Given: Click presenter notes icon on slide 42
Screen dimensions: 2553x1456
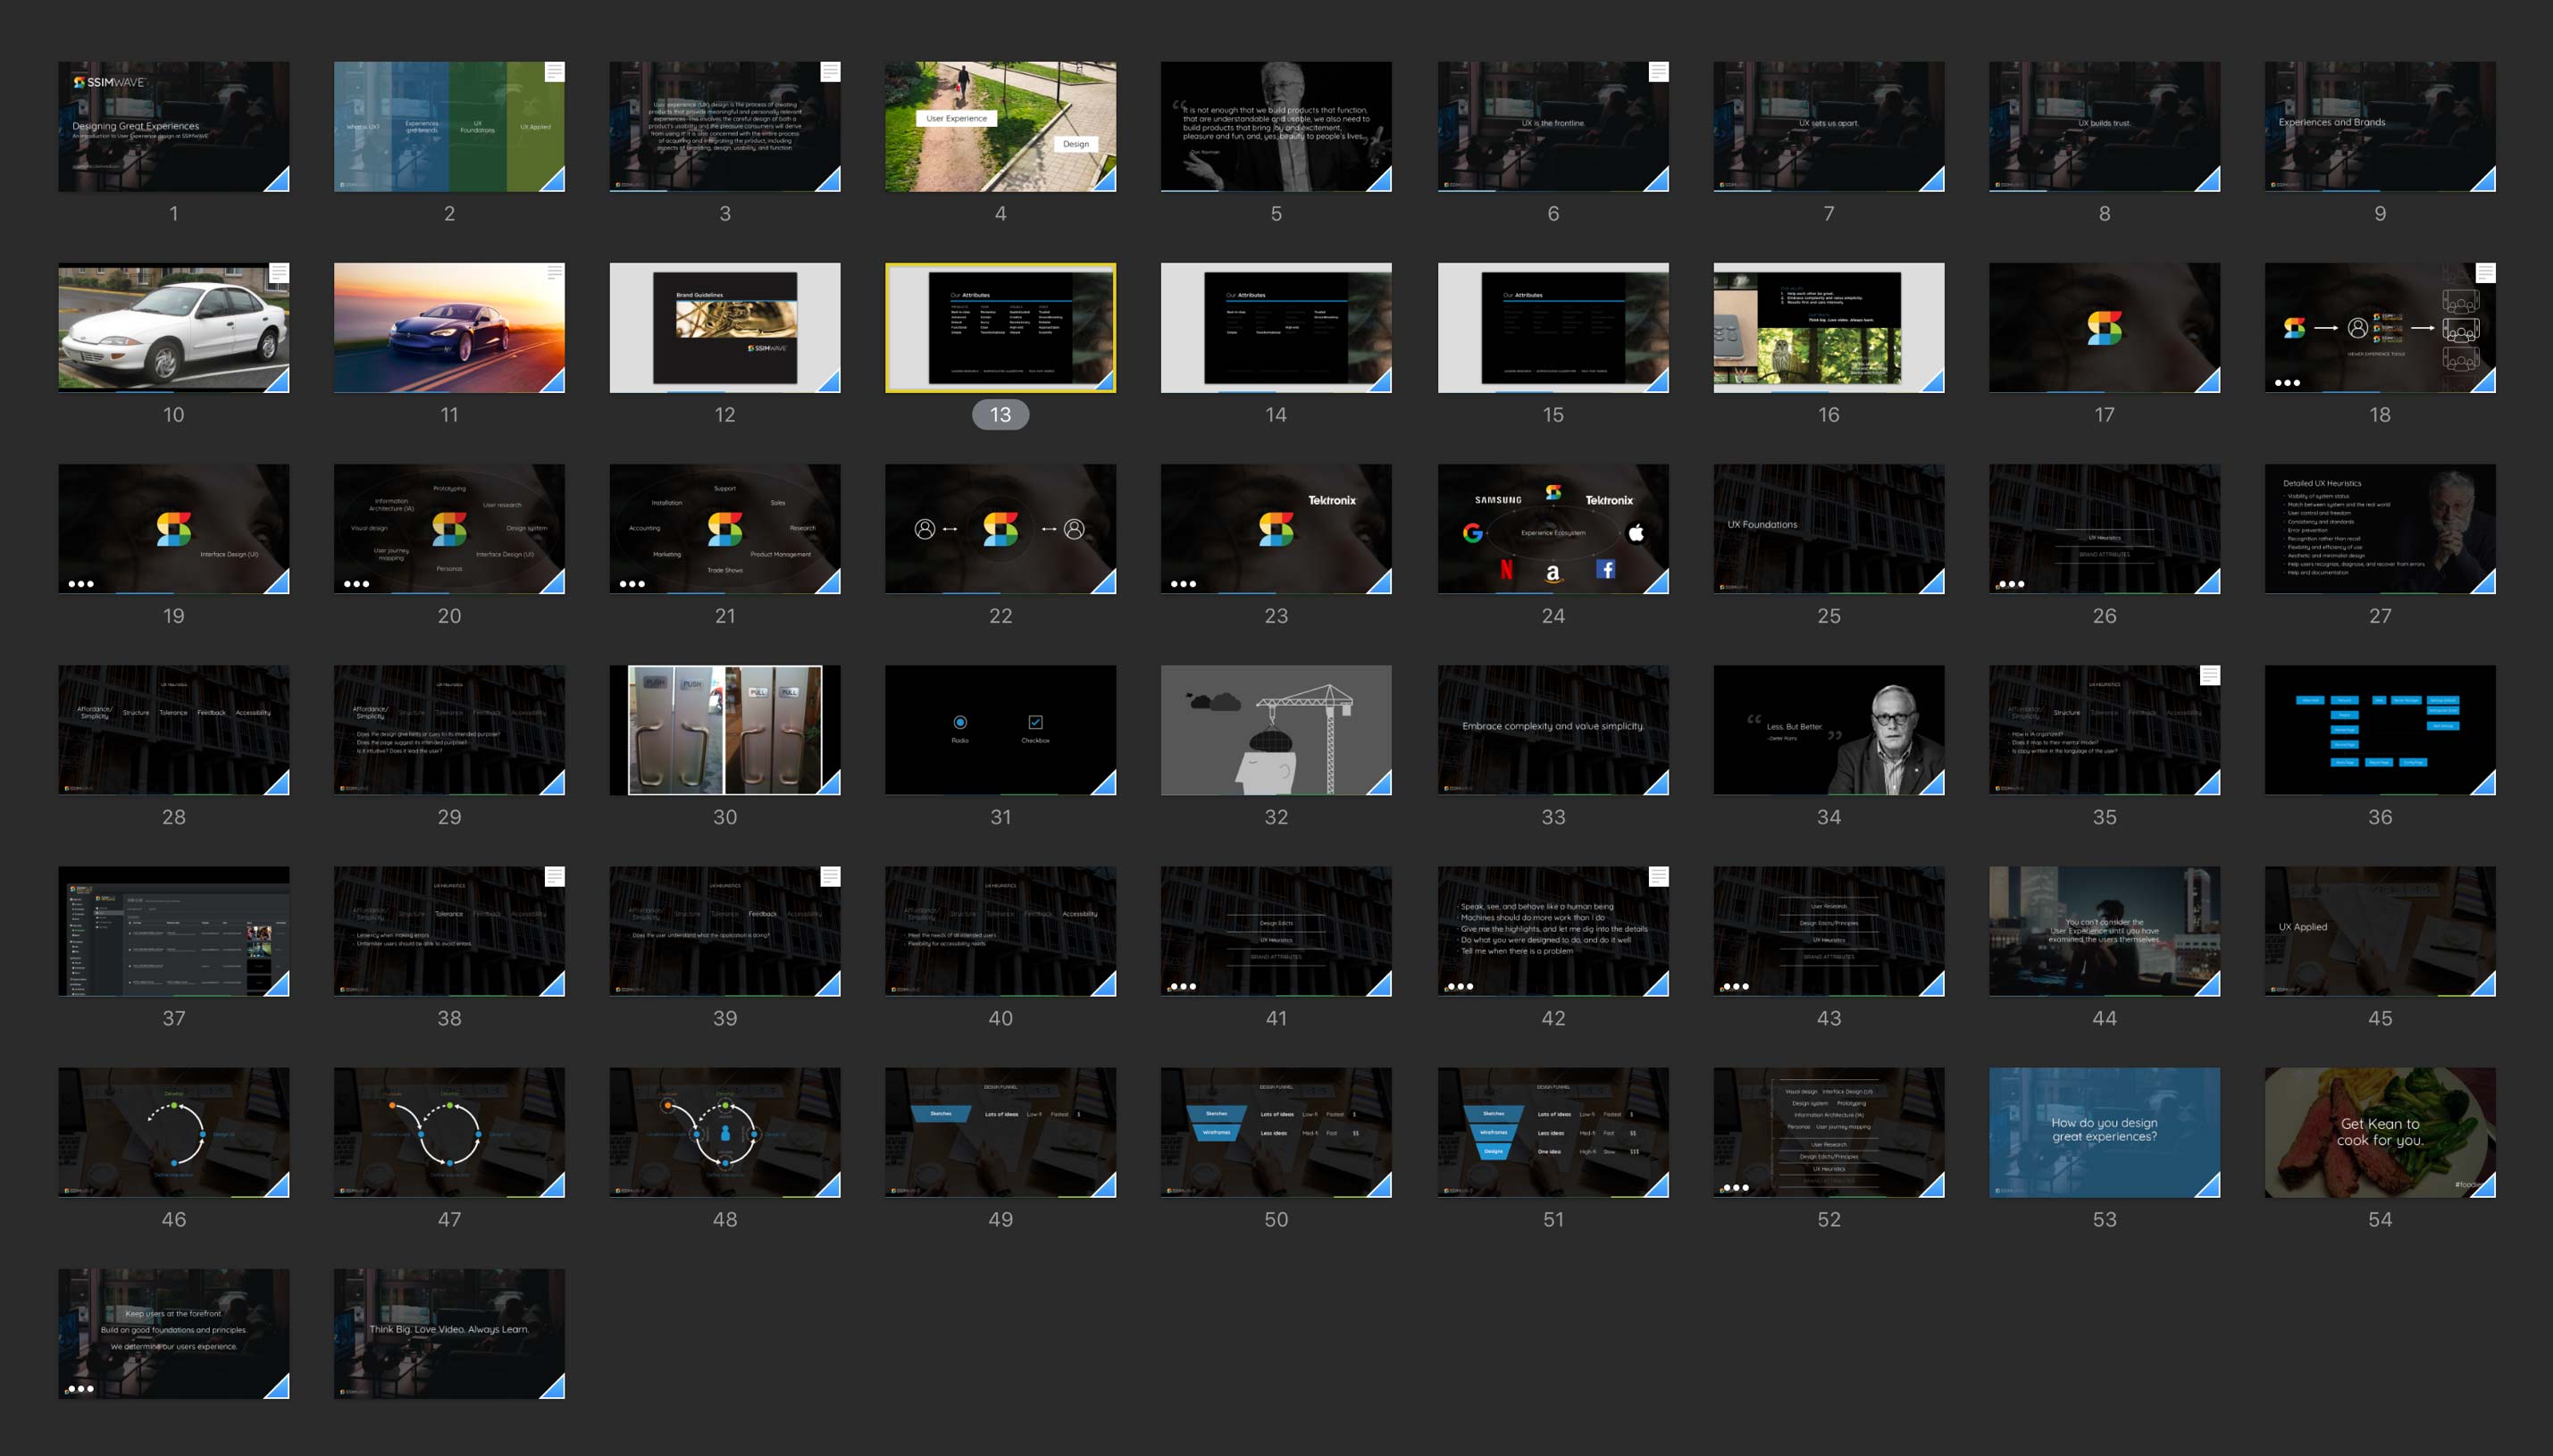Looking at the screenshot, I should click(x=1658, y=877).
